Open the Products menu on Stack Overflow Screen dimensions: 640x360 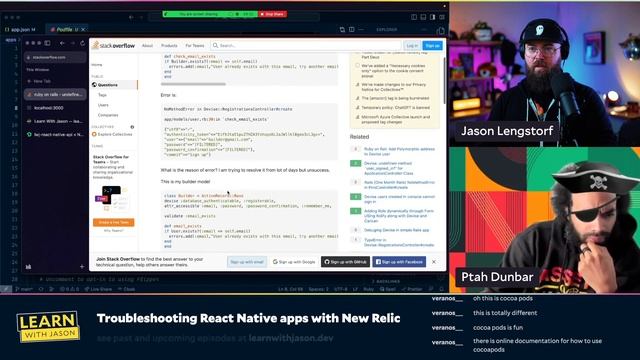click(169, 46)
